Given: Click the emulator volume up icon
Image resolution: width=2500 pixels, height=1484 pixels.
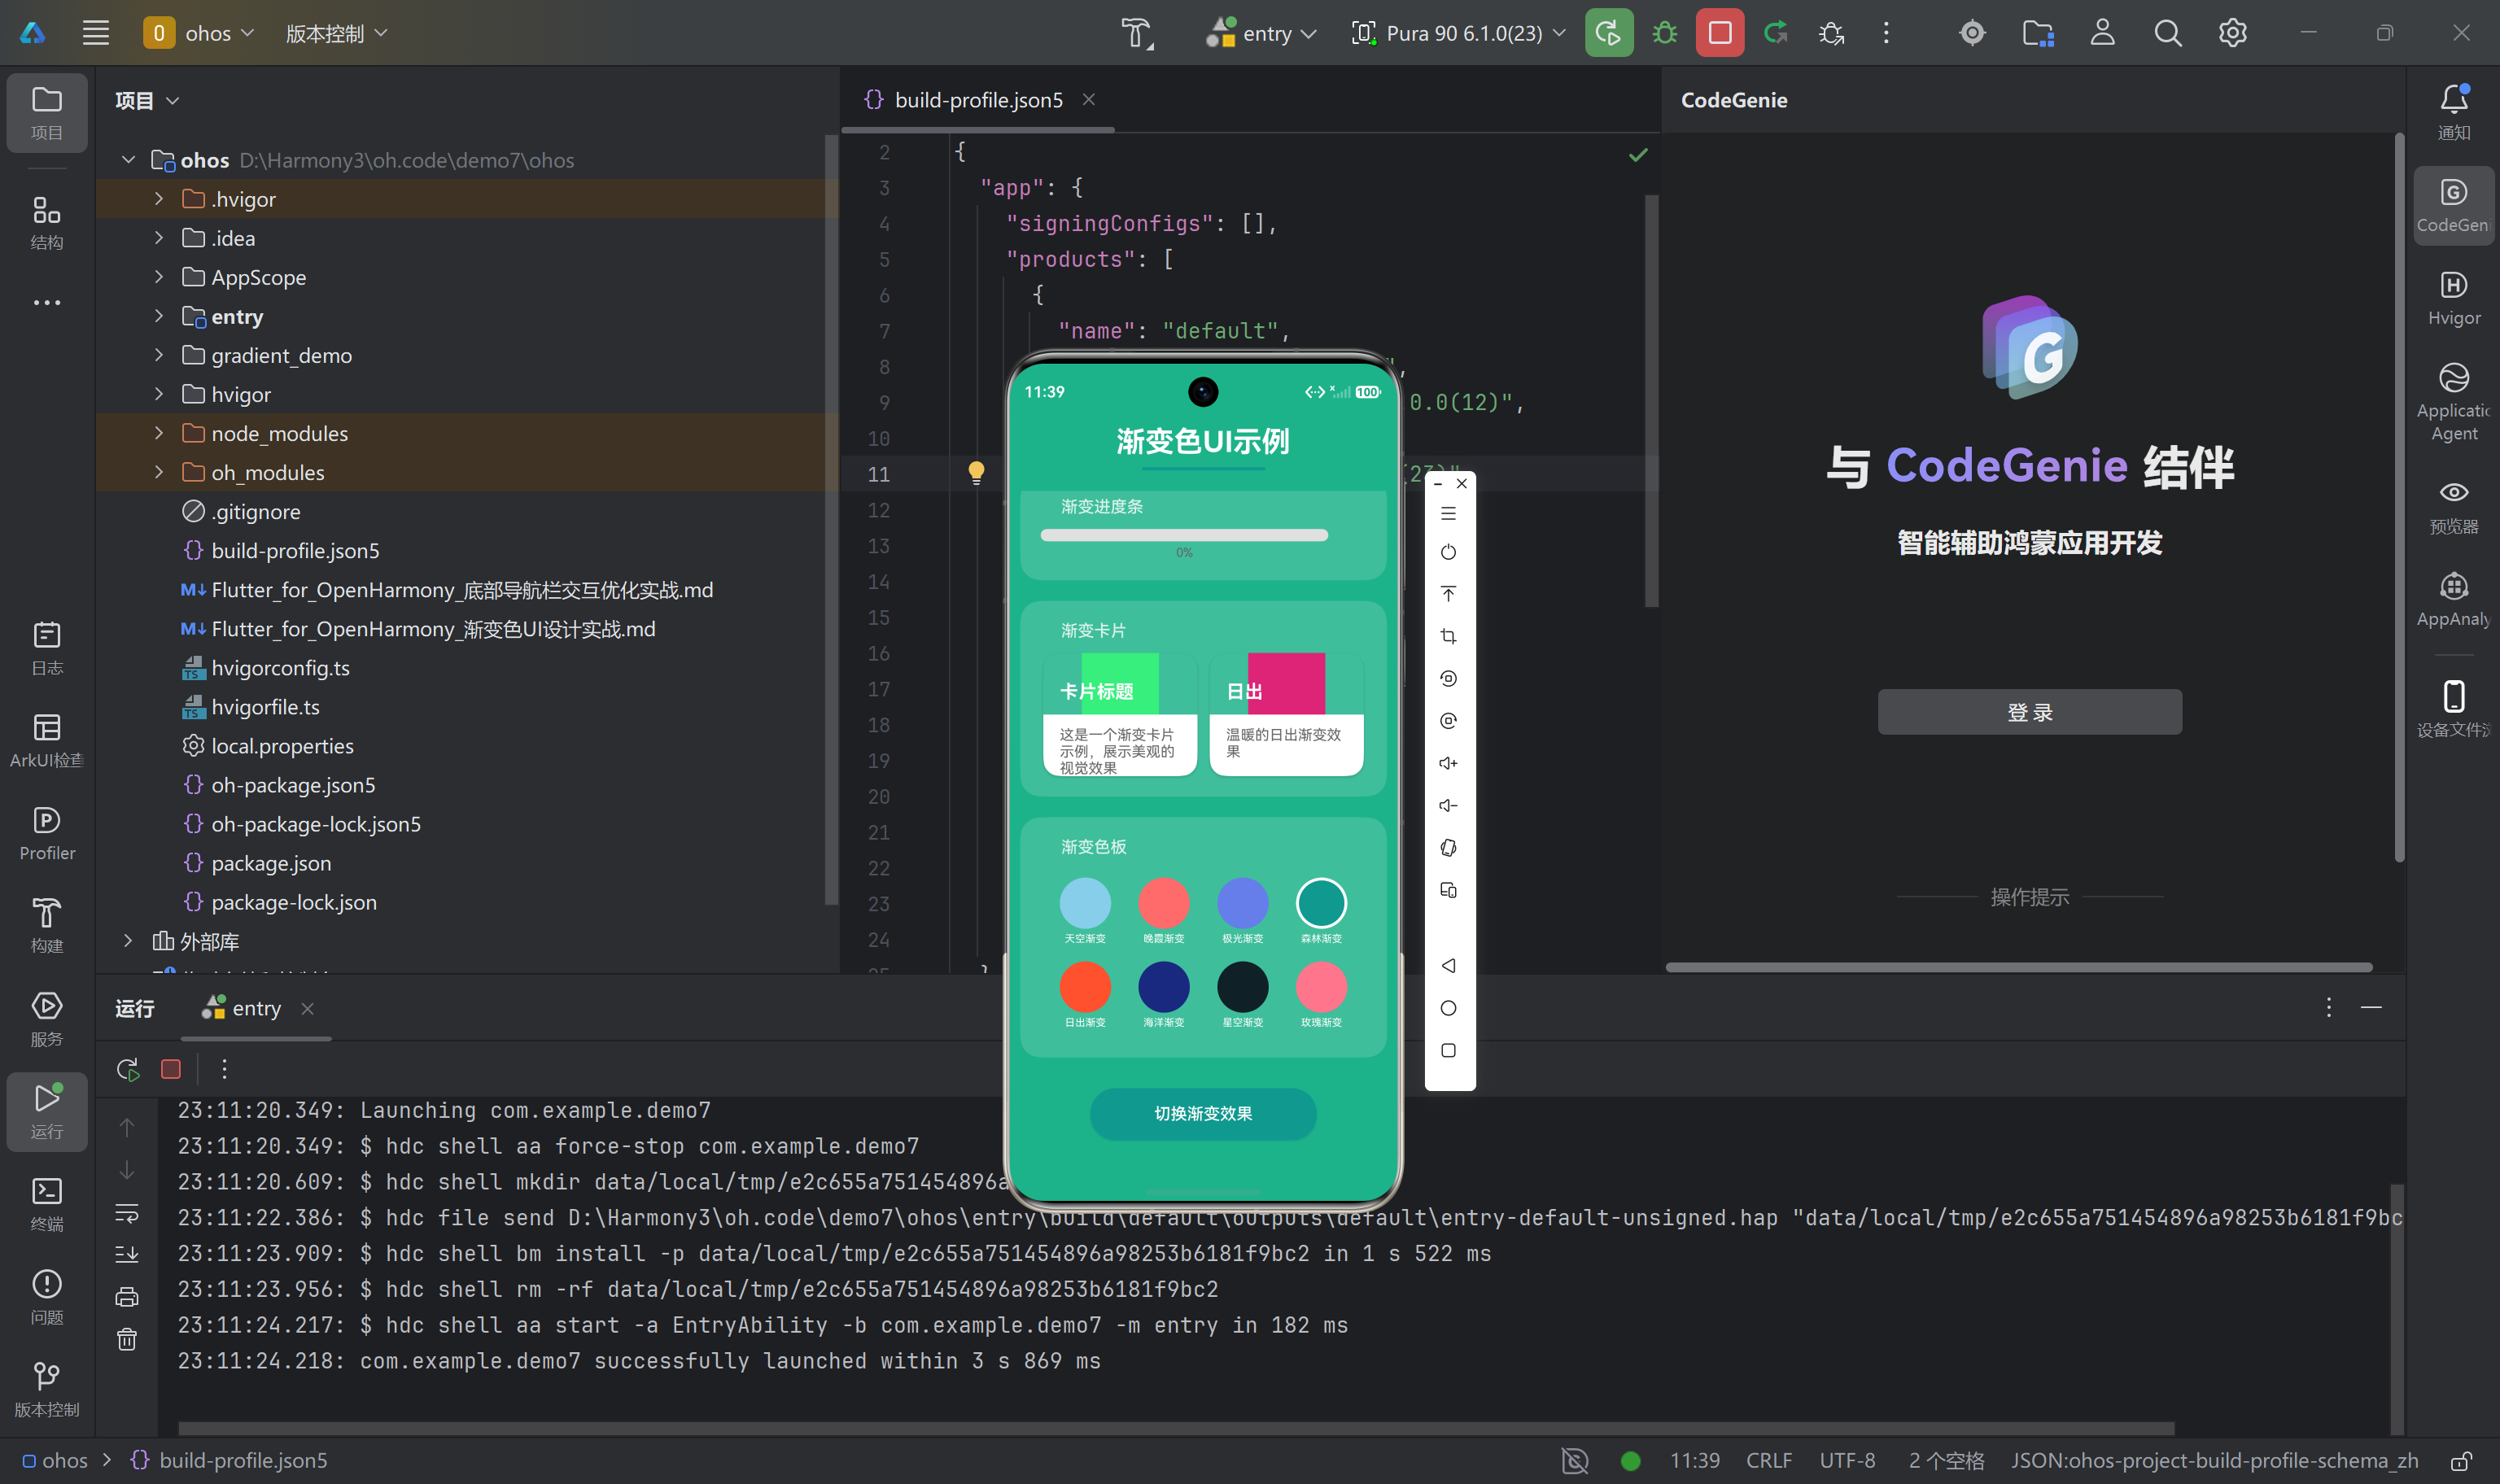Looking at the screenshot, I should [x=1448, y=763].
